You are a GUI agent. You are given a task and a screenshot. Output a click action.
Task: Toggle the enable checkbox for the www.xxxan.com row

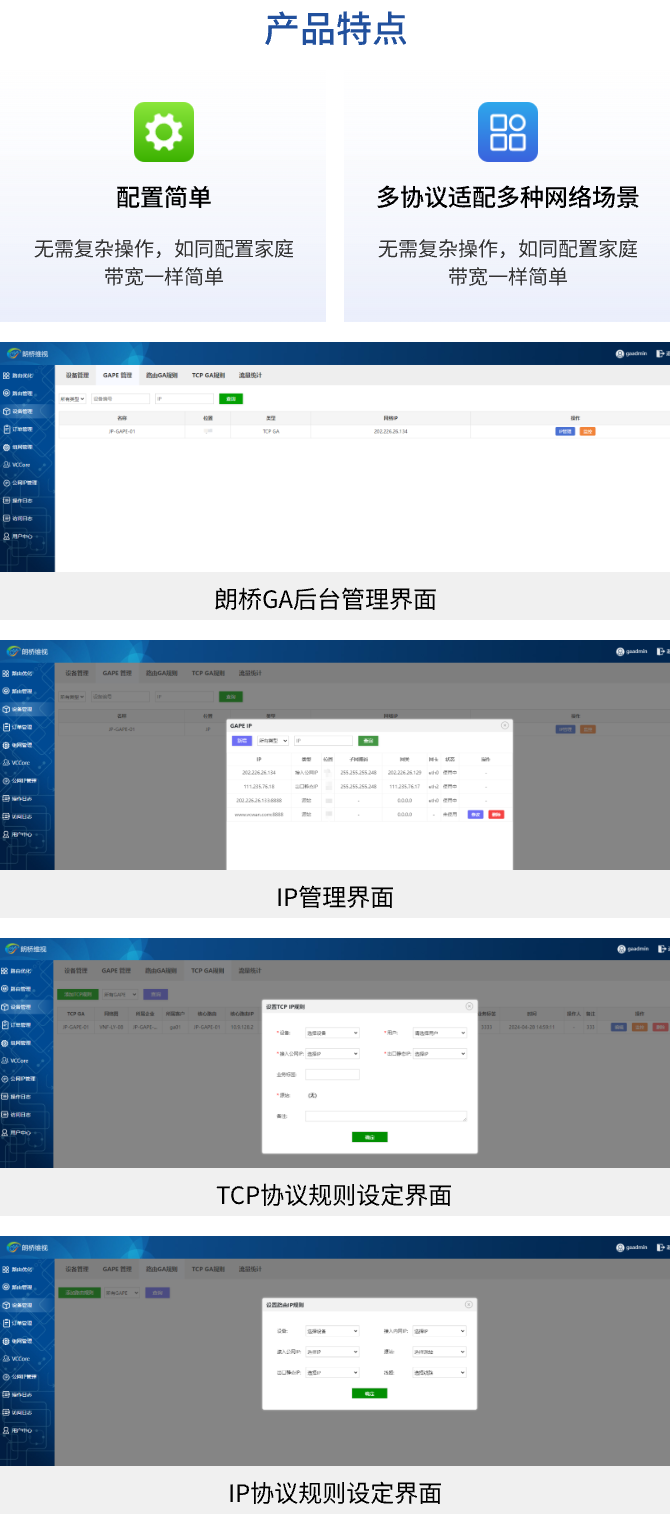[x=328, y=814]
